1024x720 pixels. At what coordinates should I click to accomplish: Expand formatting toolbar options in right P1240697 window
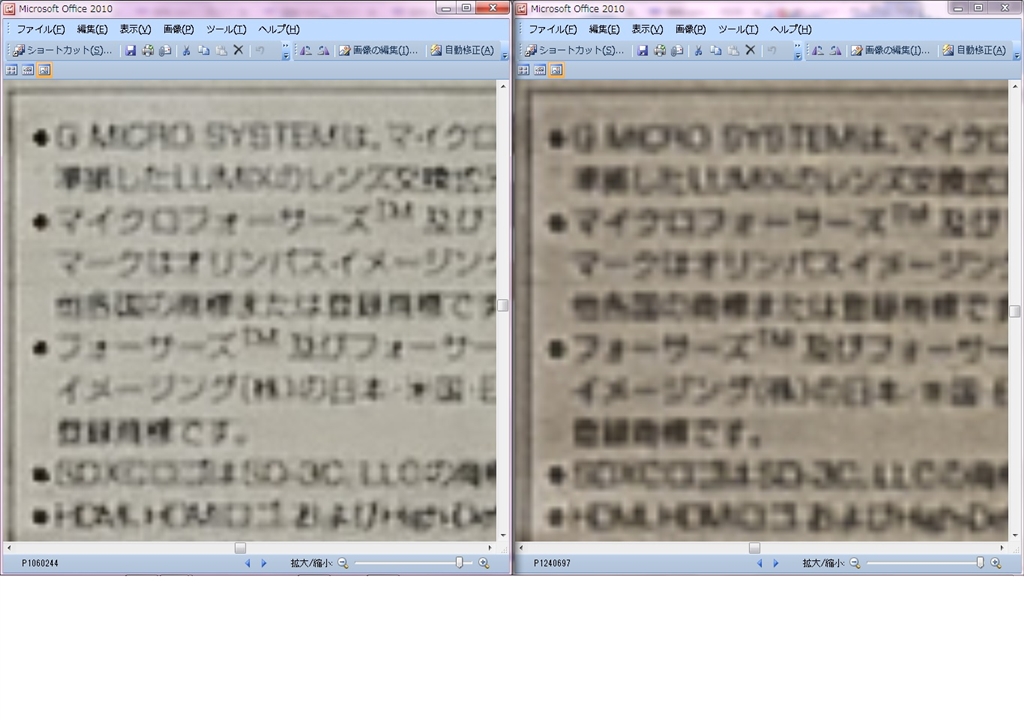pyautogui.click(x=1017, y=51)
